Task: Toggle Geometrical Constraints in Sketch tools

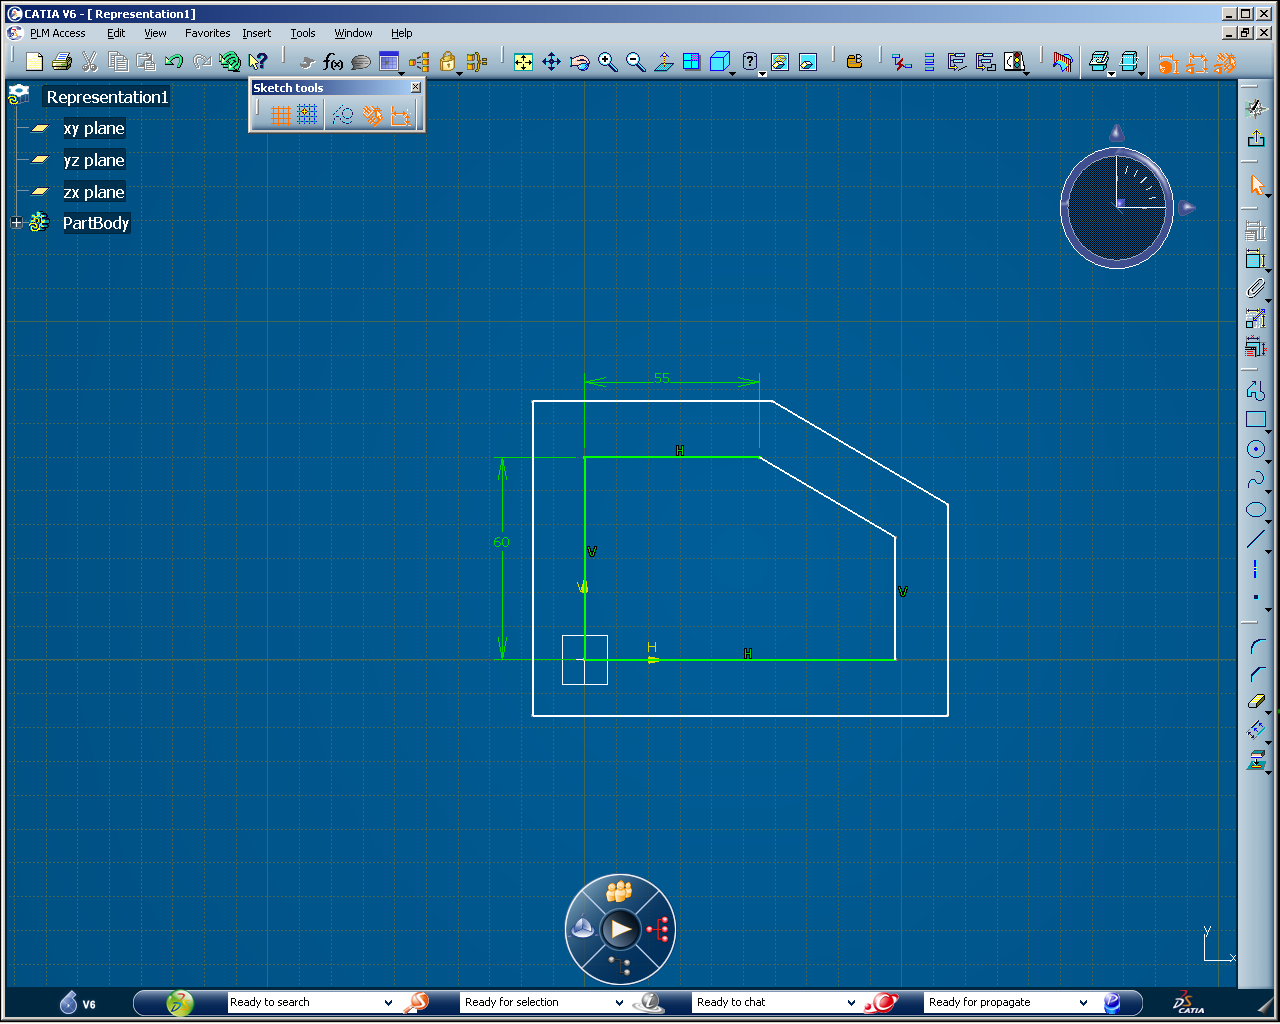Action: 373,116
